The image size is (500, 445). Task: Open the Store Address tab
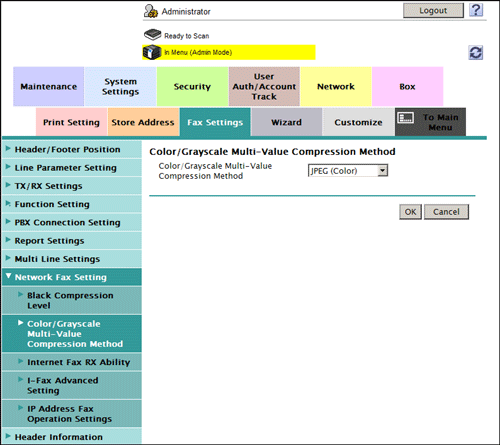pyautogui.click(x=143, y=122)
